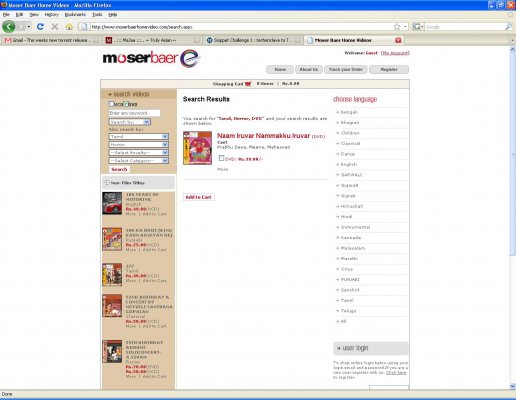Viewport: 516px width, 400px height.
Task: Switch to the Truly Asian tab
Action: 152,40
